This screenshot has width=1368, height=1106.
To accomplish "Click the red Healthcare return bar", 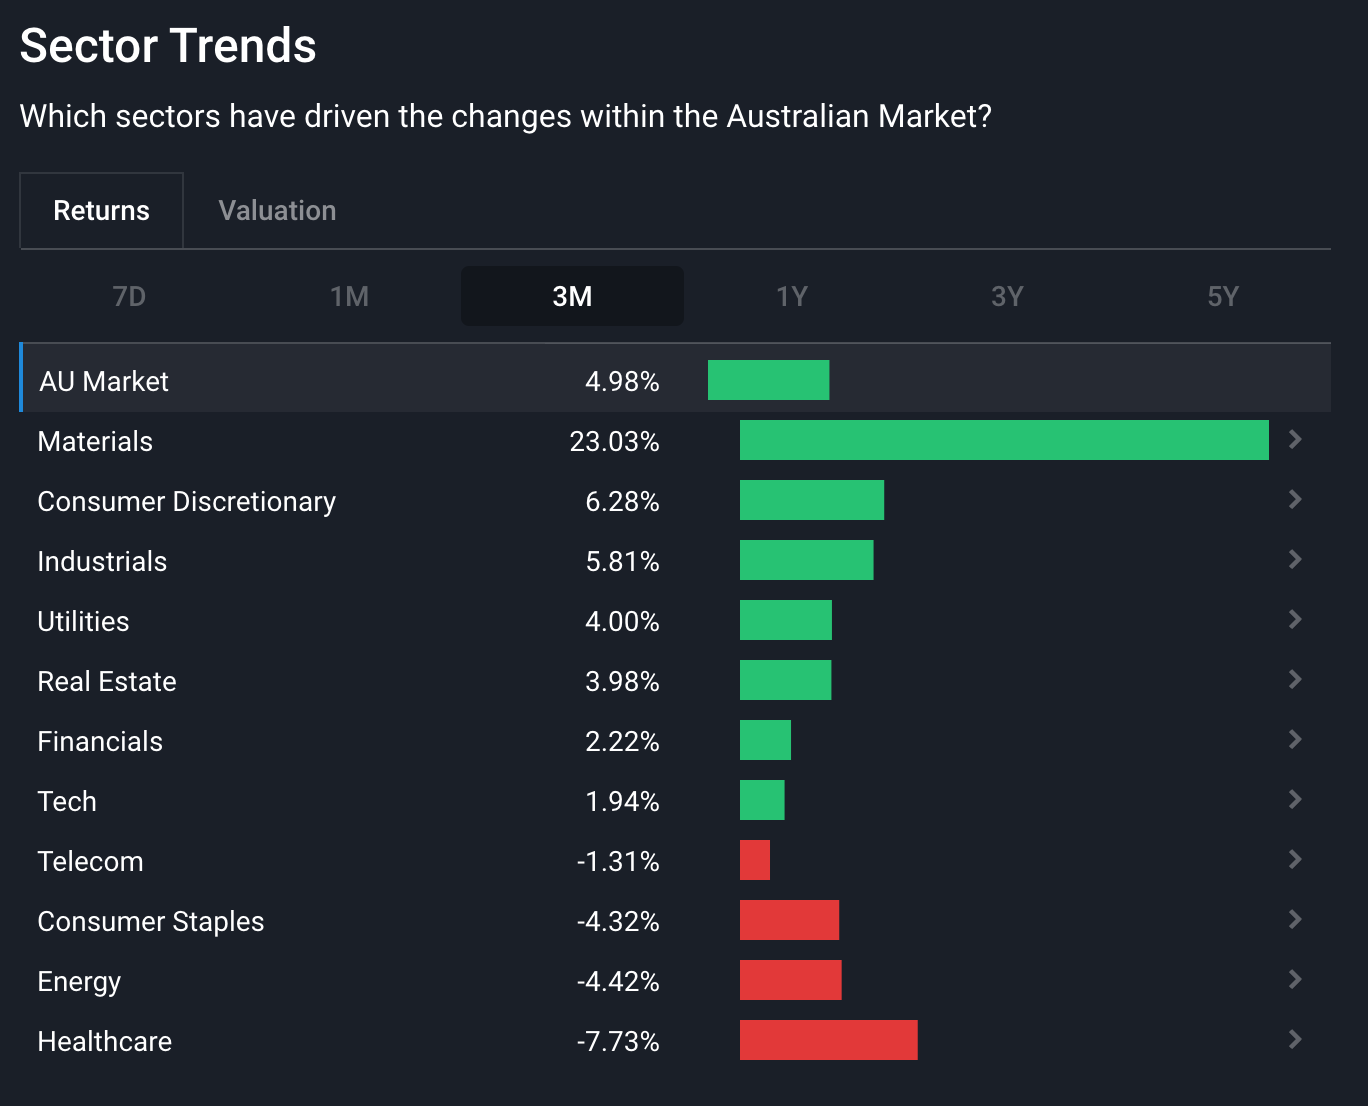I will click(828, 1040).
